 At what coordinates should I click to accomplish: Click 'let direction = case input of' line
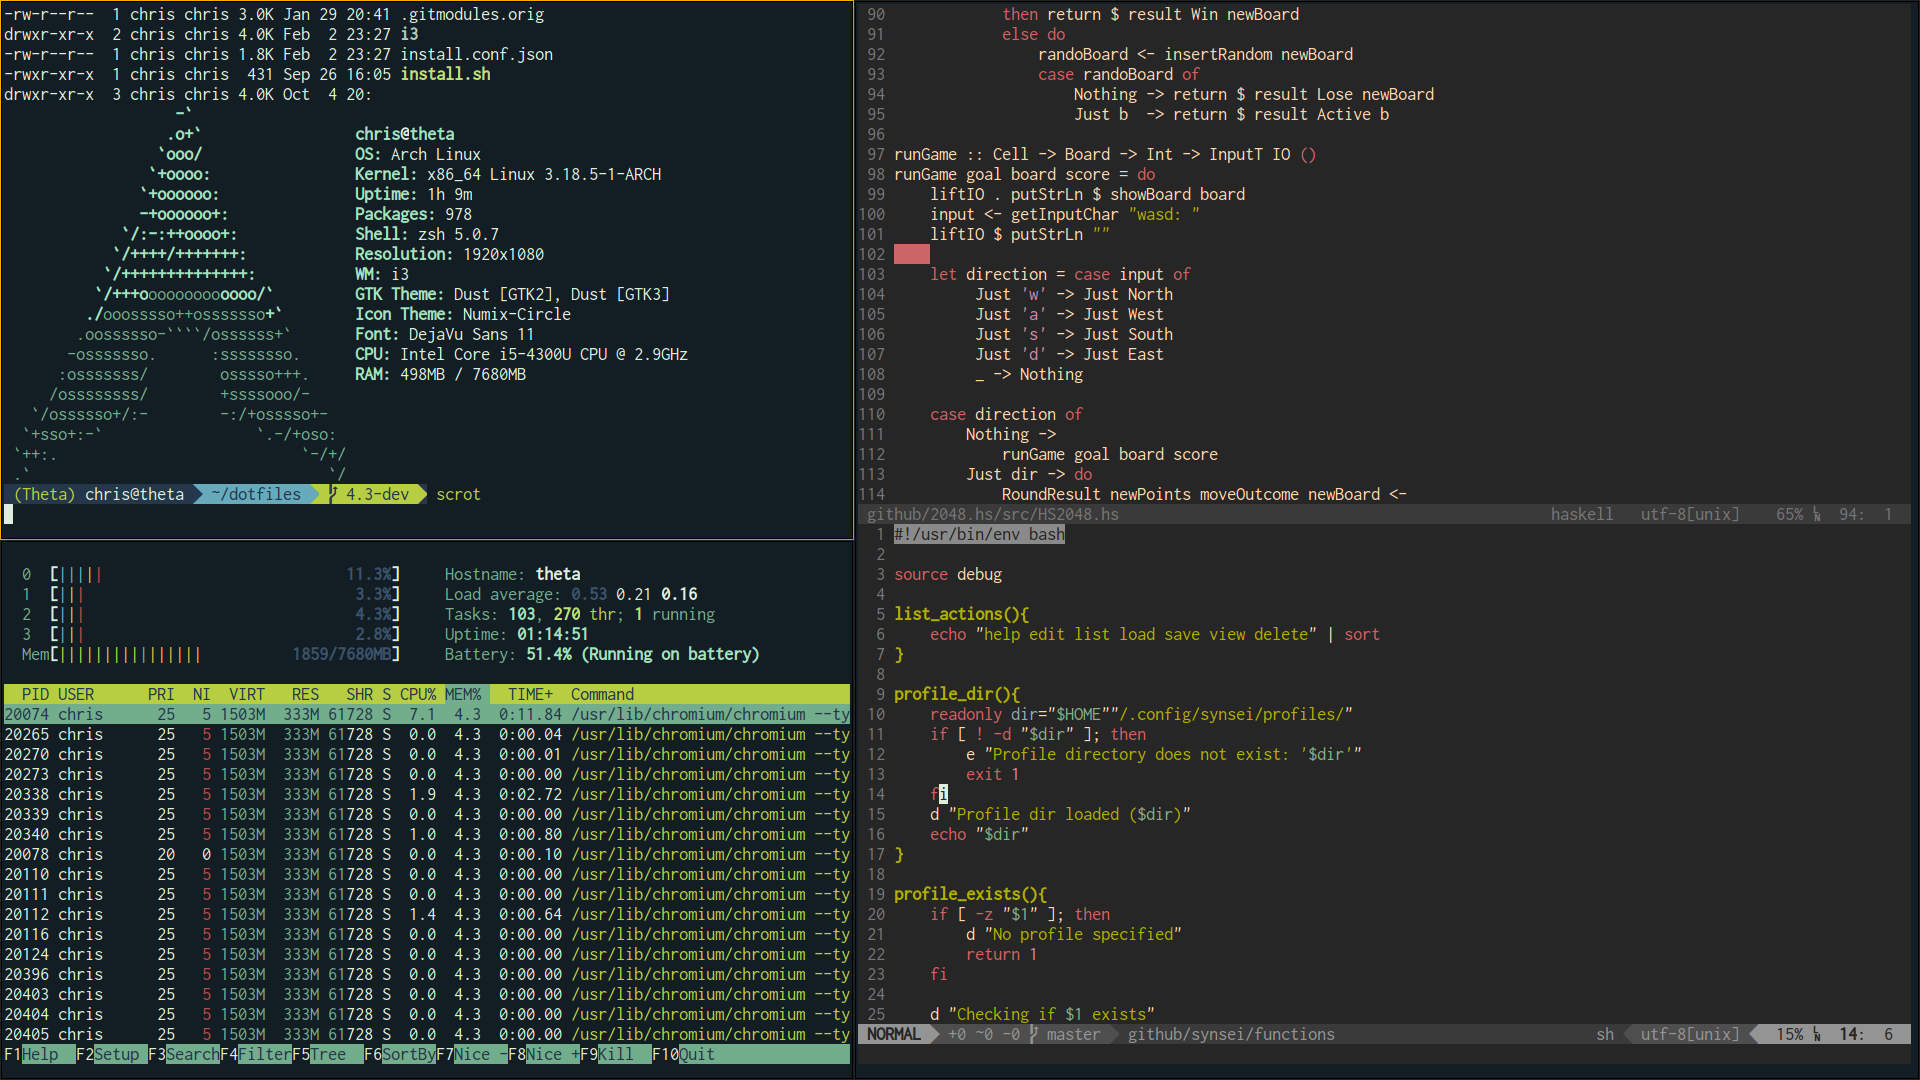(1060, 274)
